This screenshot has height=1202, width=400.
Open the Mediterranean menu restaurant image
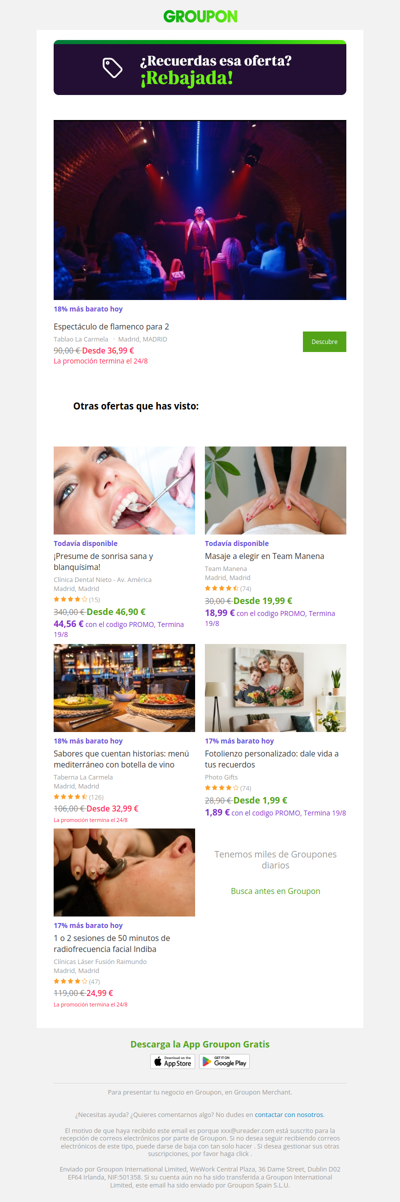click(124, 688)
